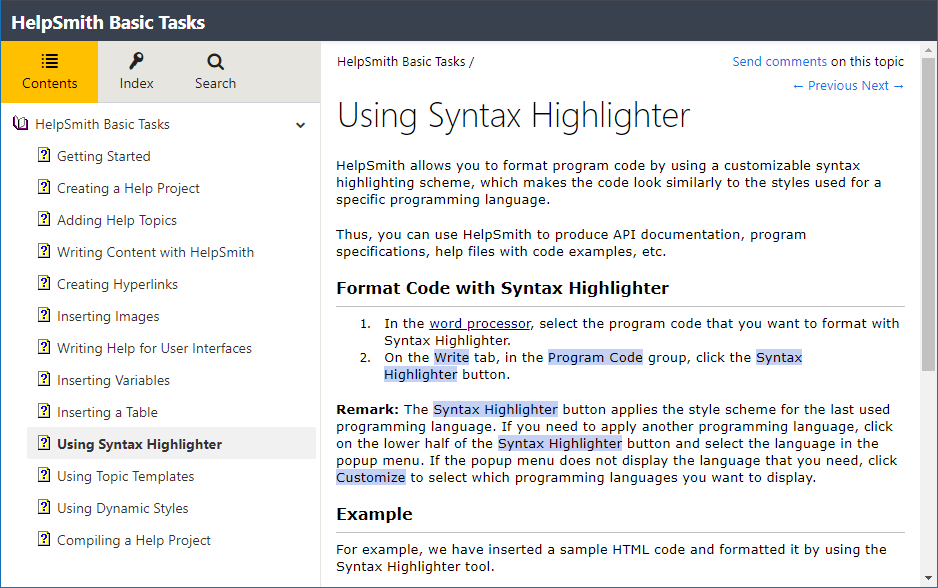
Task: Click the HelpSmith Basic Tasks breadcrumb
Action: click(401, 62)
